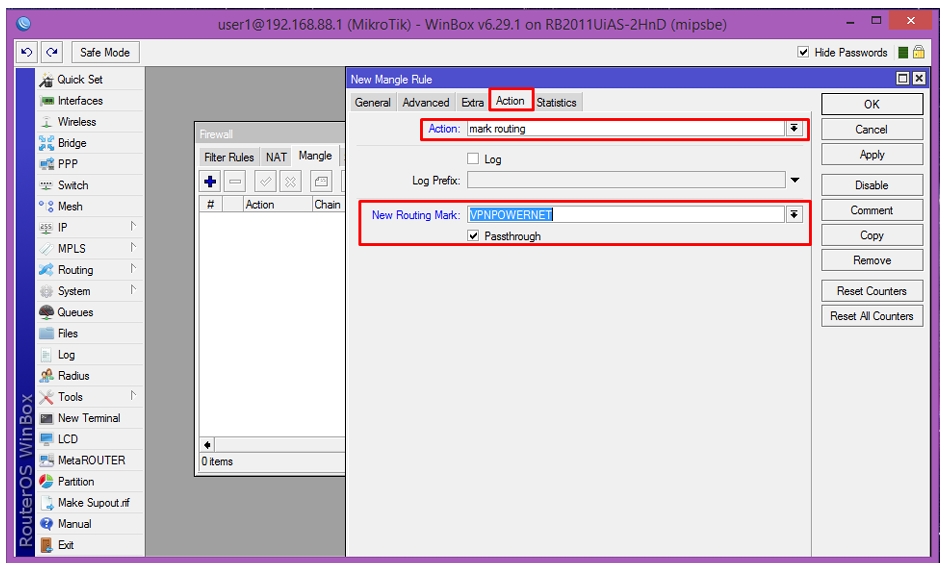The image size is (944, 569).
Task: Click the New Routing Mark input field
Action: pos(626,215)
